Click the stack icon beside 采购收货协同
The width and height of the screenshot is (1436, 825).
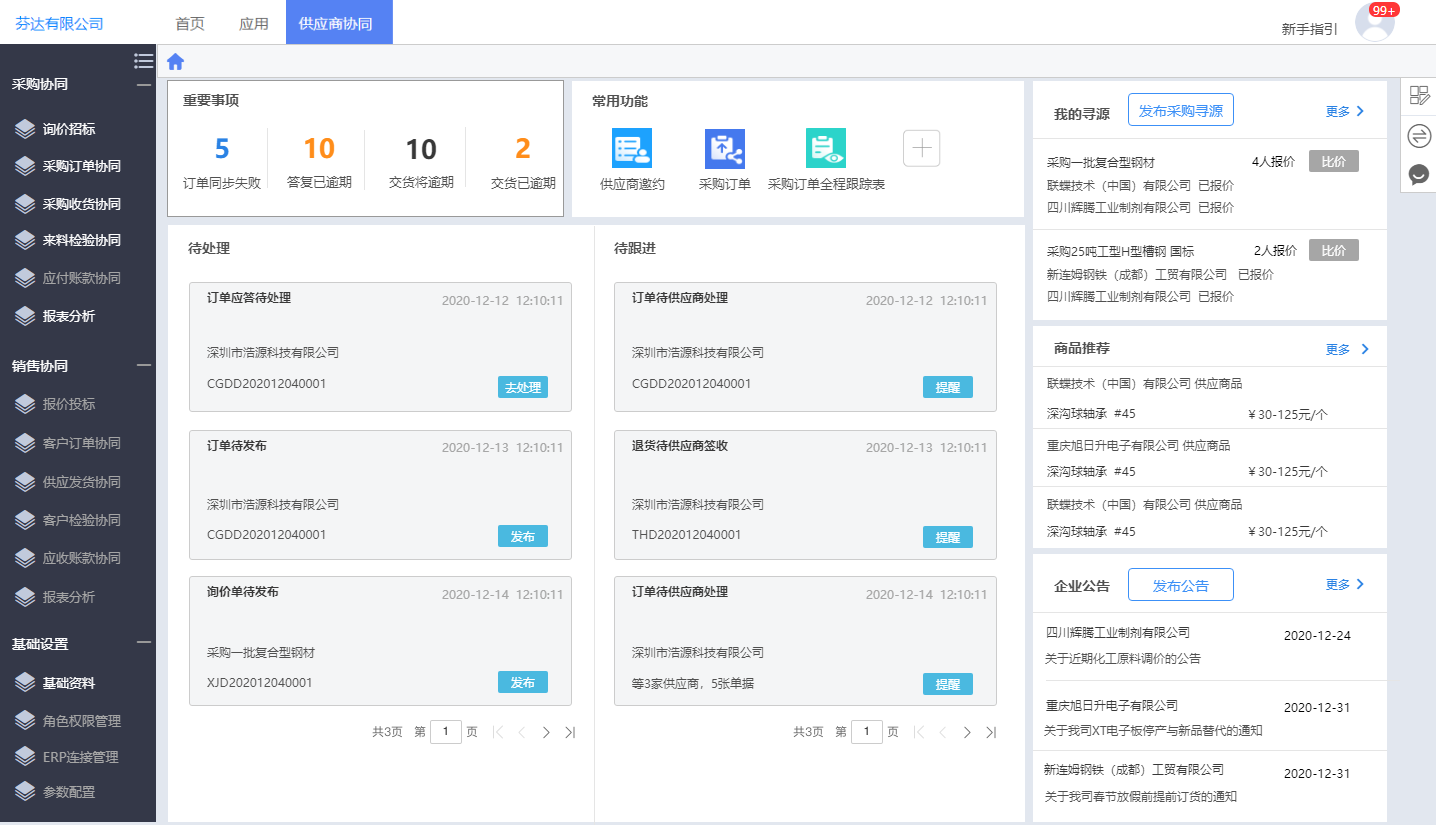click(x=25, y=203)
